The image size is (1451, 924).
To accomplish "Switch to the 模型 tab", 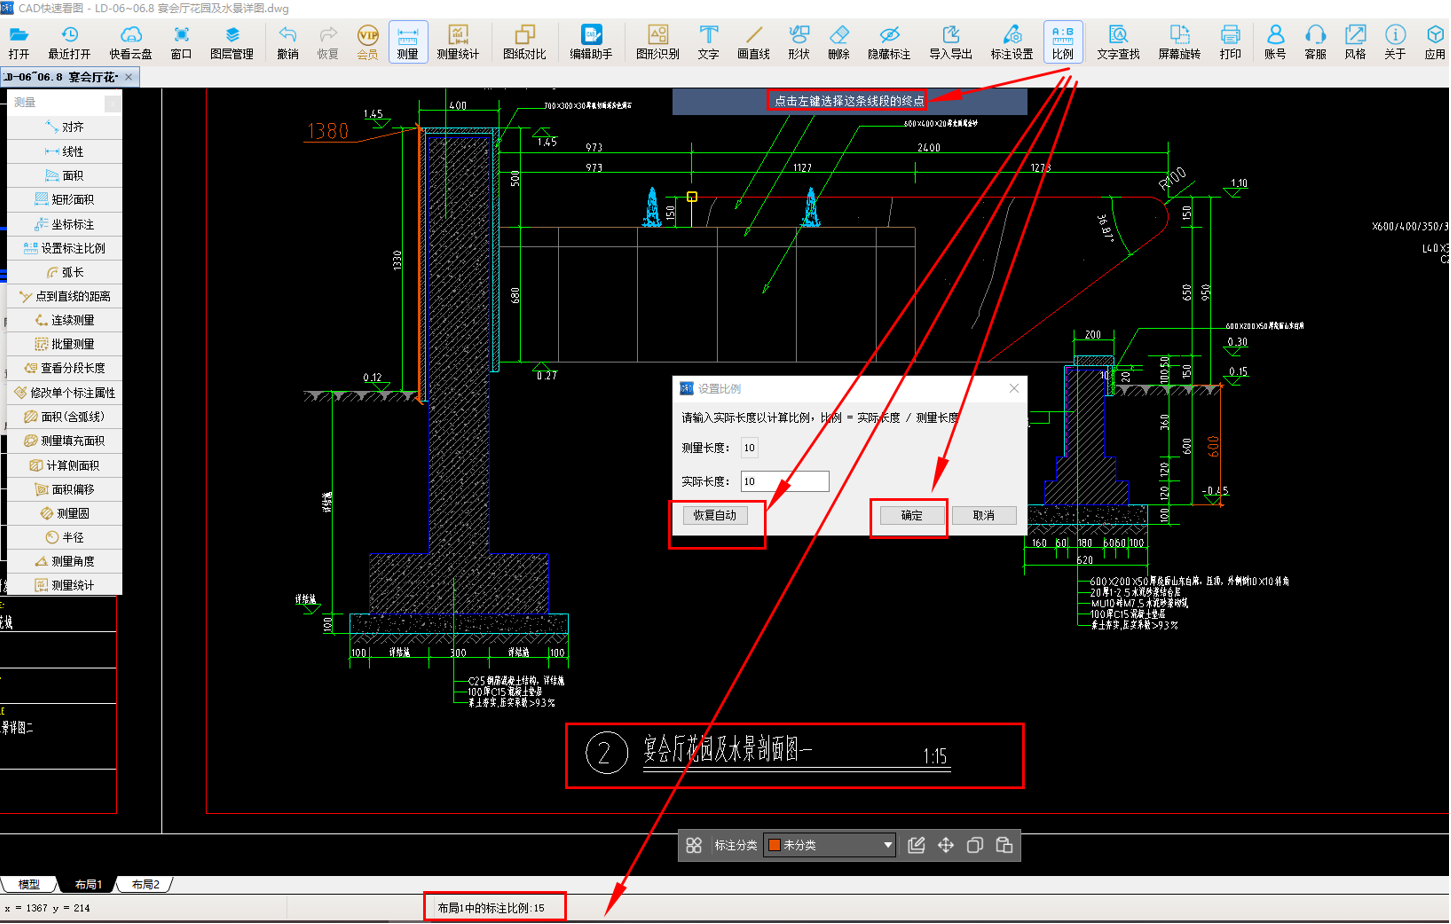I will point(30,885).
